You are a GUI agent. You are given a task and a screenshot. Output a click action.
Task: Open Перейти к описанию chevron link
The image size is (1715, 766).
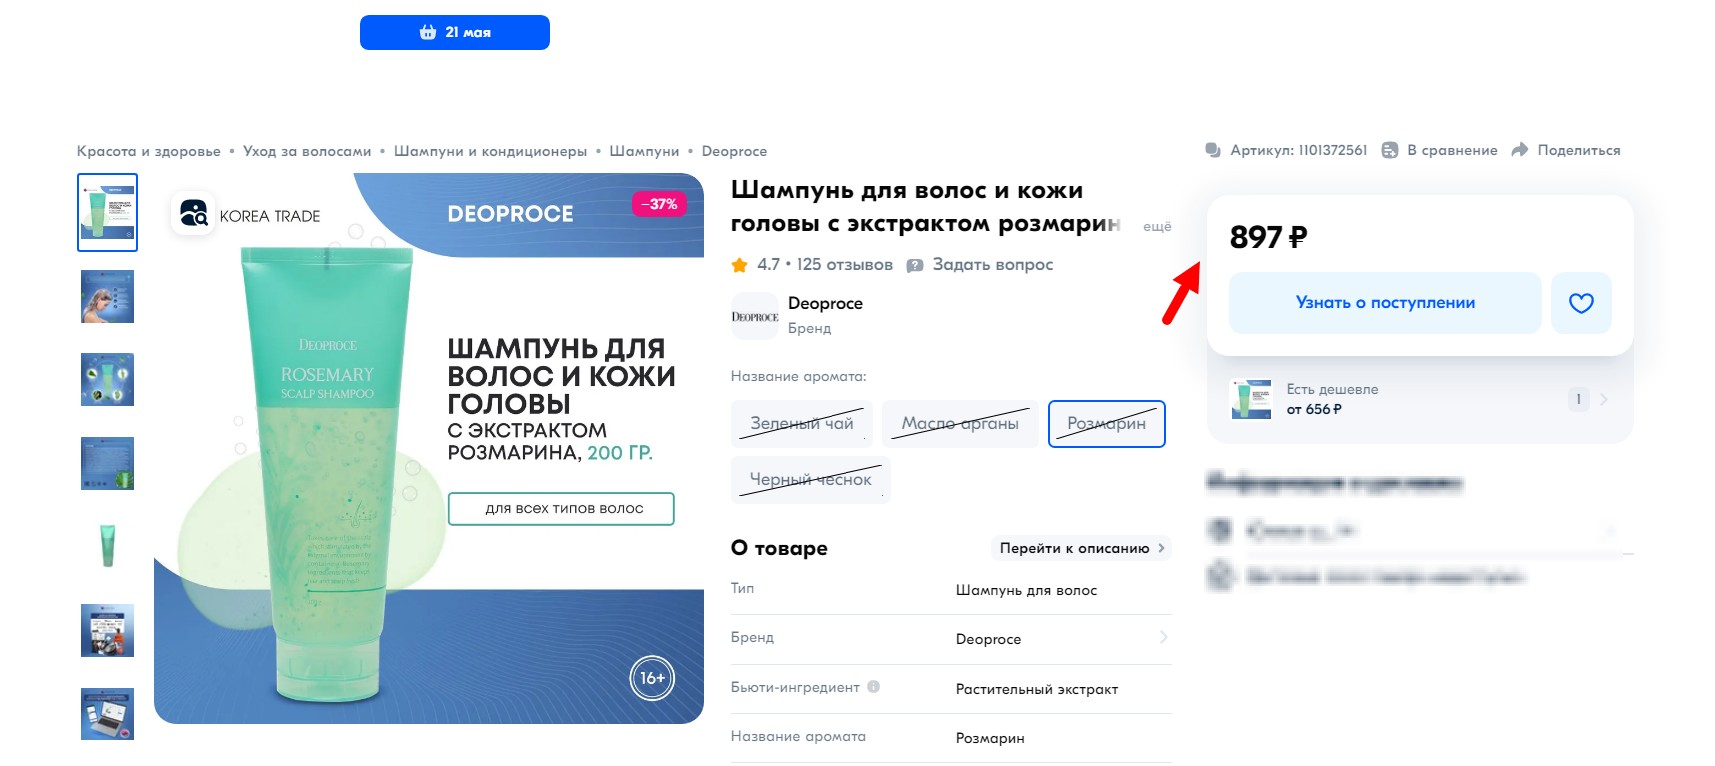[1081, 548]
